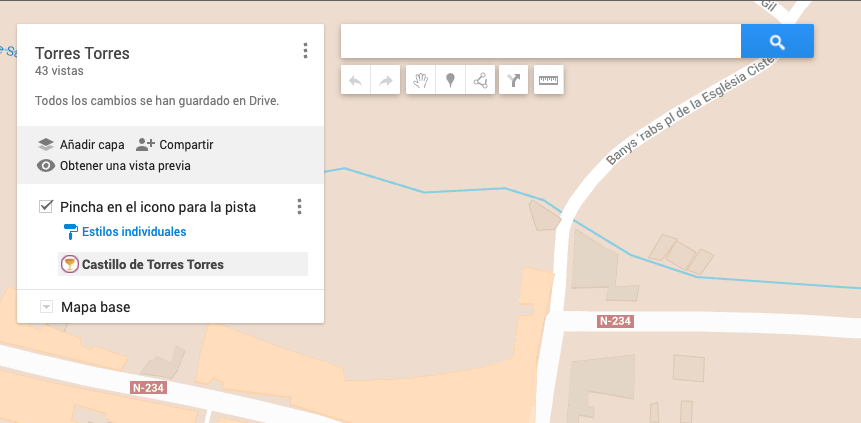Click inside the map search field

pos(541,41)
